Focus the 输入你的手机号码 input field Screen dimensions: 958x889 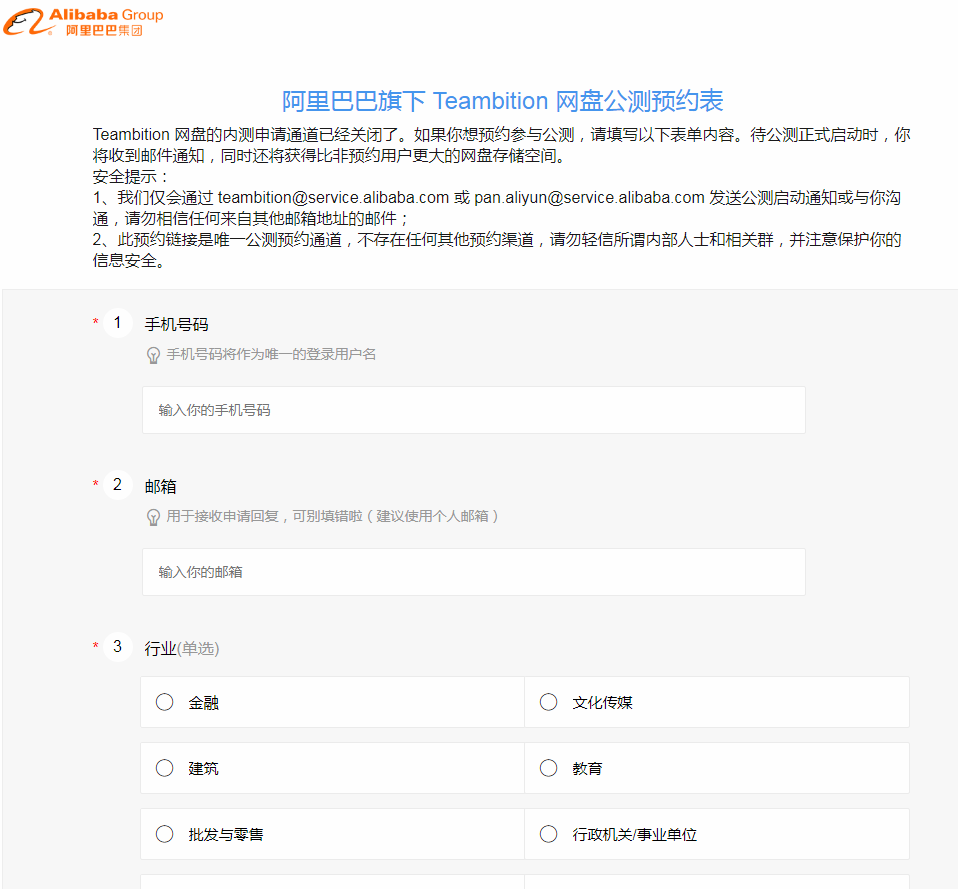473,410
